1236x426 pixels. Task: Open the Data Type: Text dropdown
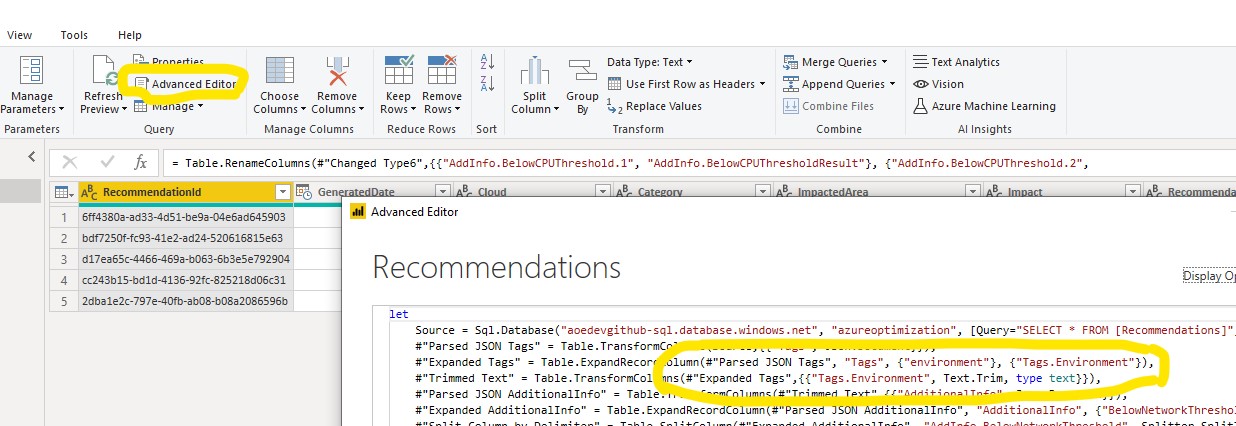pos(650,62)
